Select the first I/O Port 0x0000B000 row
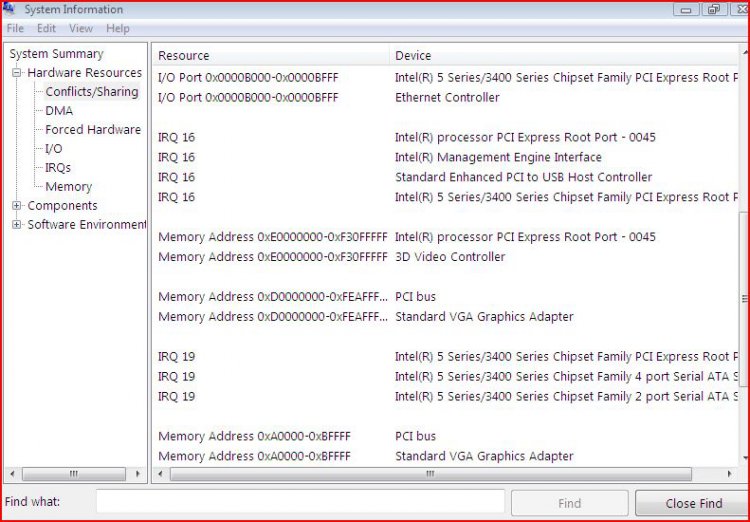The height and width of the screenshot is (522, 750). (x=447, y=78)
